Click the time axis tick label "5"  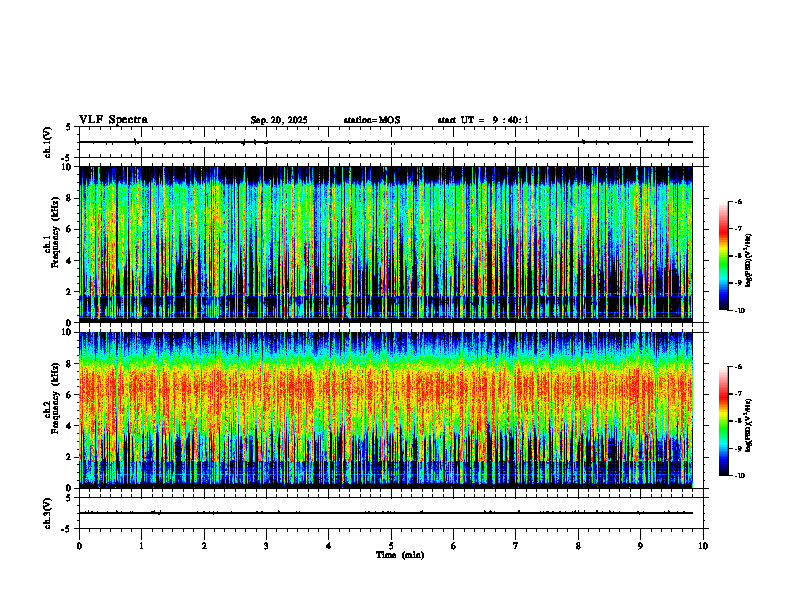(391, 546)
